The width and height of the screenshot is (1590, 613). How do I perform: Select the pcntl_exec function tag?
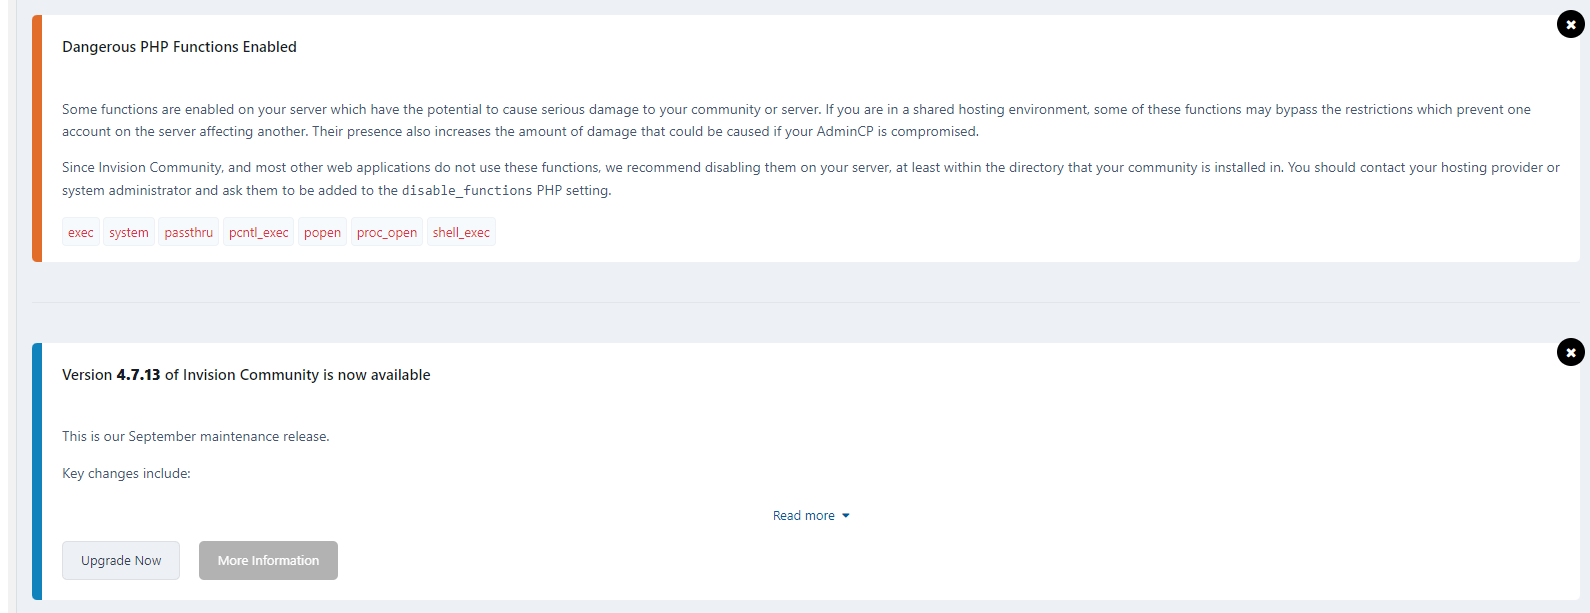click(259, 233)
